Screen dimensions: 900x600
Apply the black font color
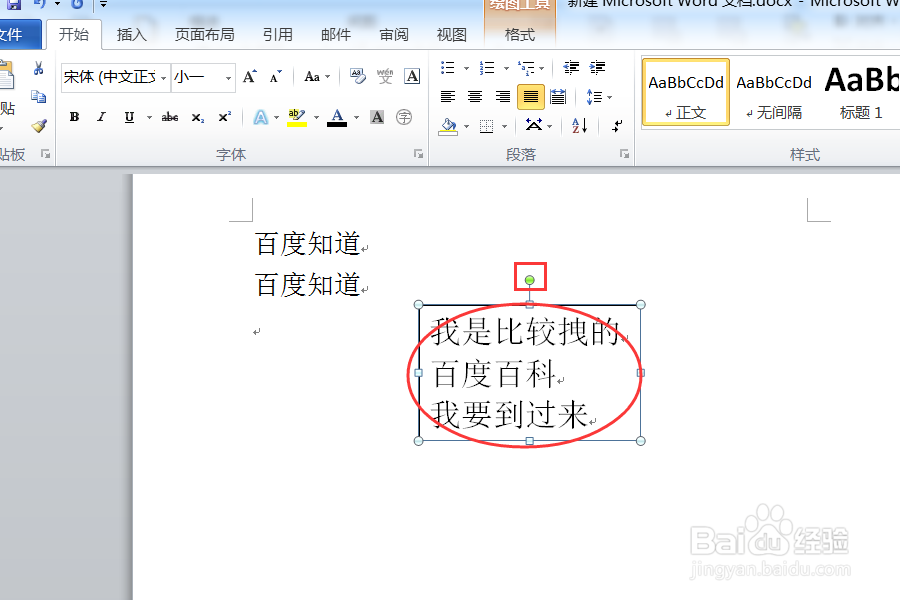[337, 117]
